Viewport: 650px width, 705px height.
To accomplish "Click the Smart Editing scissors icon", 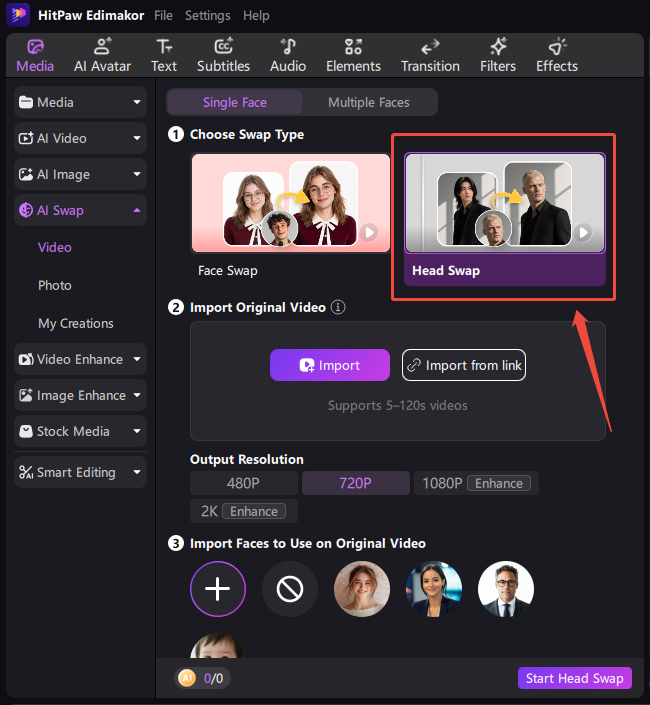I will click(26, 472).
